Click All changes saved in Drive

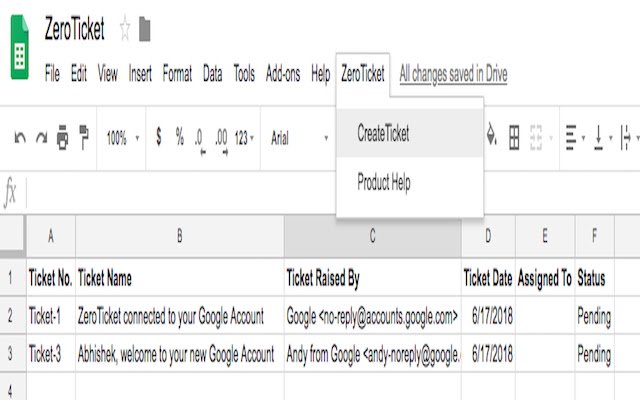click(x=453, y=74)
